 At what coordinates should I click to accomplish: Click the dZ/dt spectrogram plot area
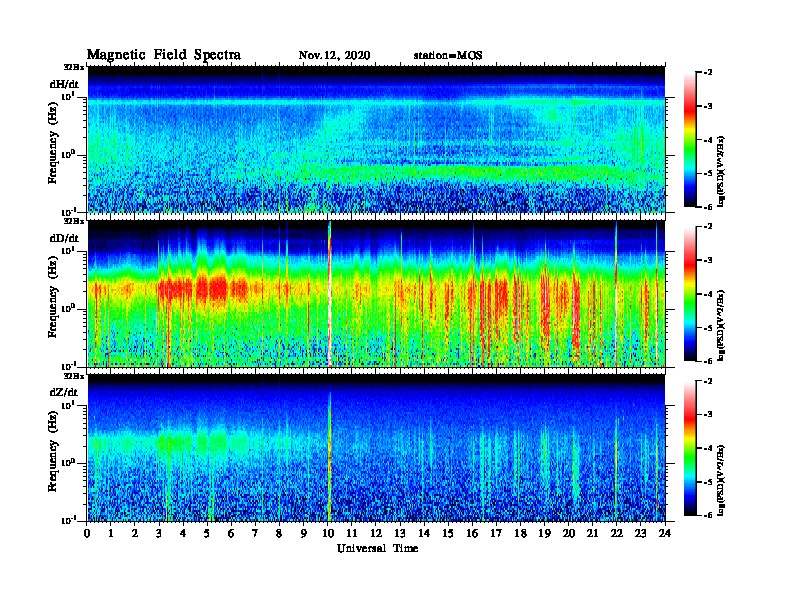(377, 448)
